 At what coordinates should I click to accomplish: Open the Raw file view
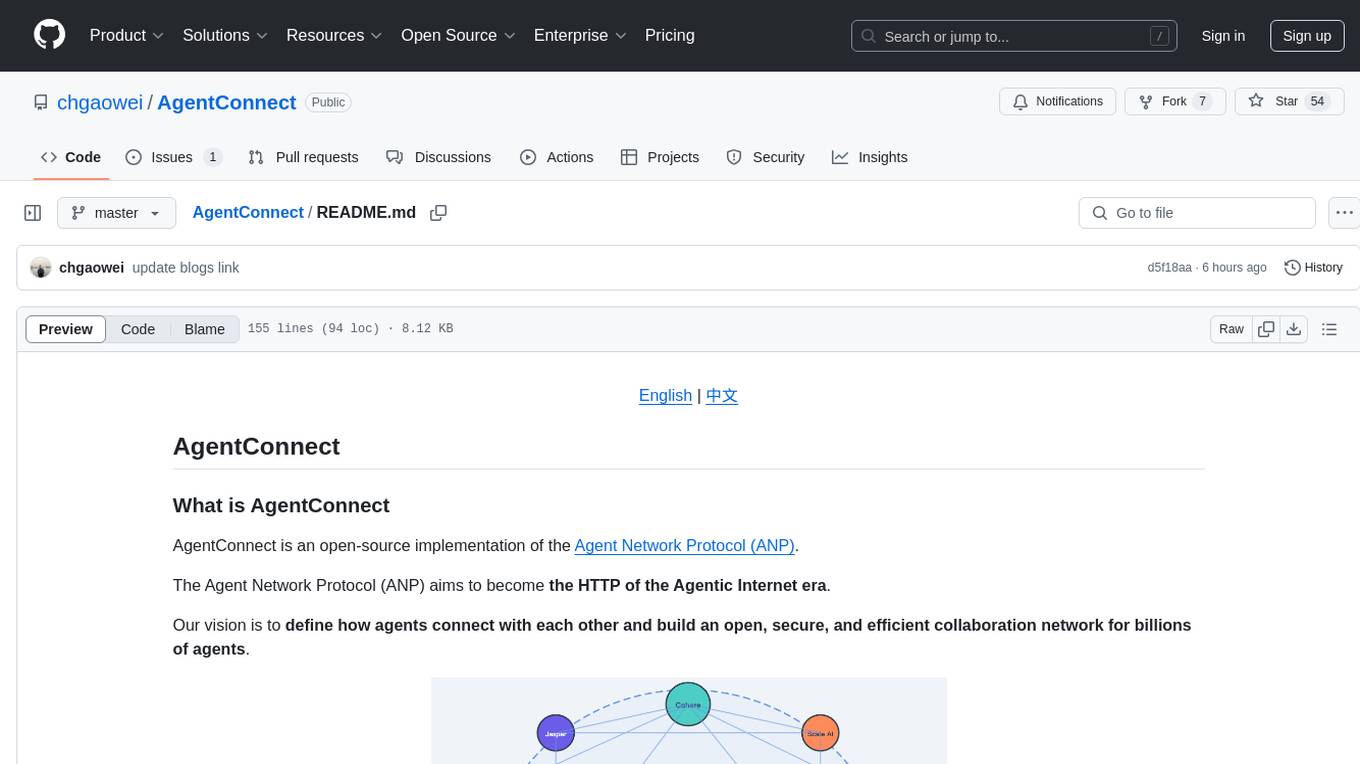coord(1231,329)
